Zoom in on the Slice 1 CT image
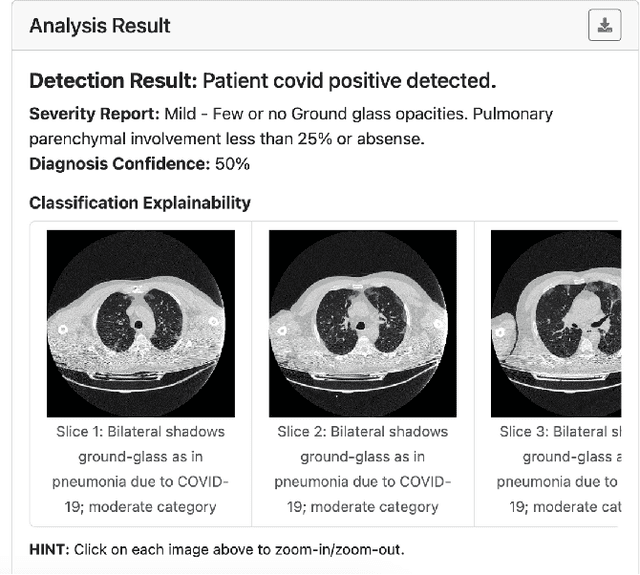 [141, 323]
